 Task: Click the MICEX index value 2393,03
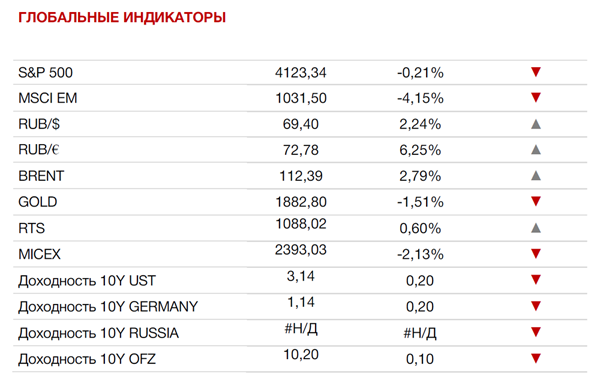[x=301, y=250]
